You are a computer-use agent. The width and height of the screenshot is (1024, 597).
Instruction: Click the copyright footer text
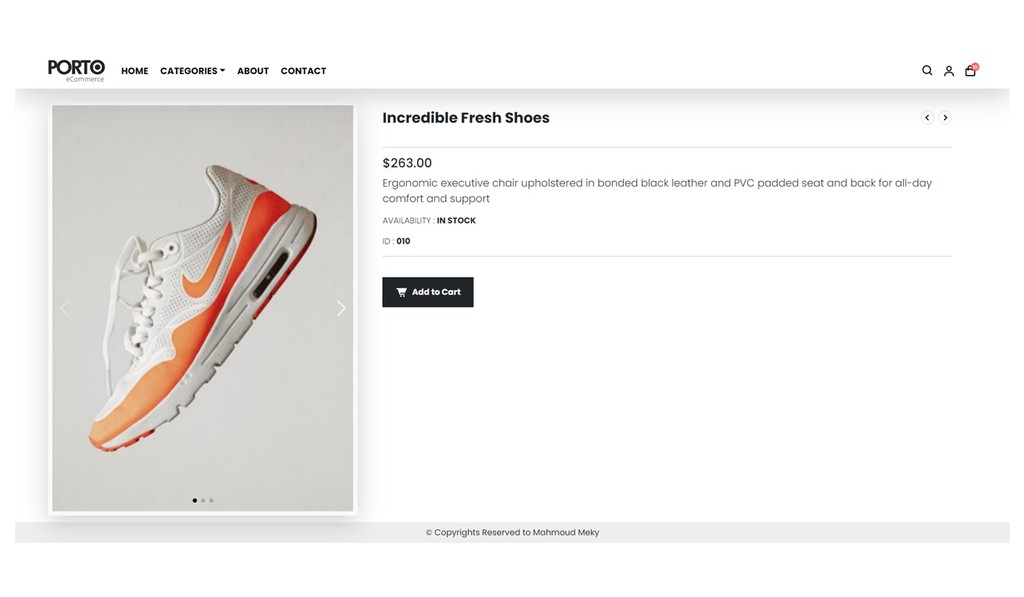512,532
